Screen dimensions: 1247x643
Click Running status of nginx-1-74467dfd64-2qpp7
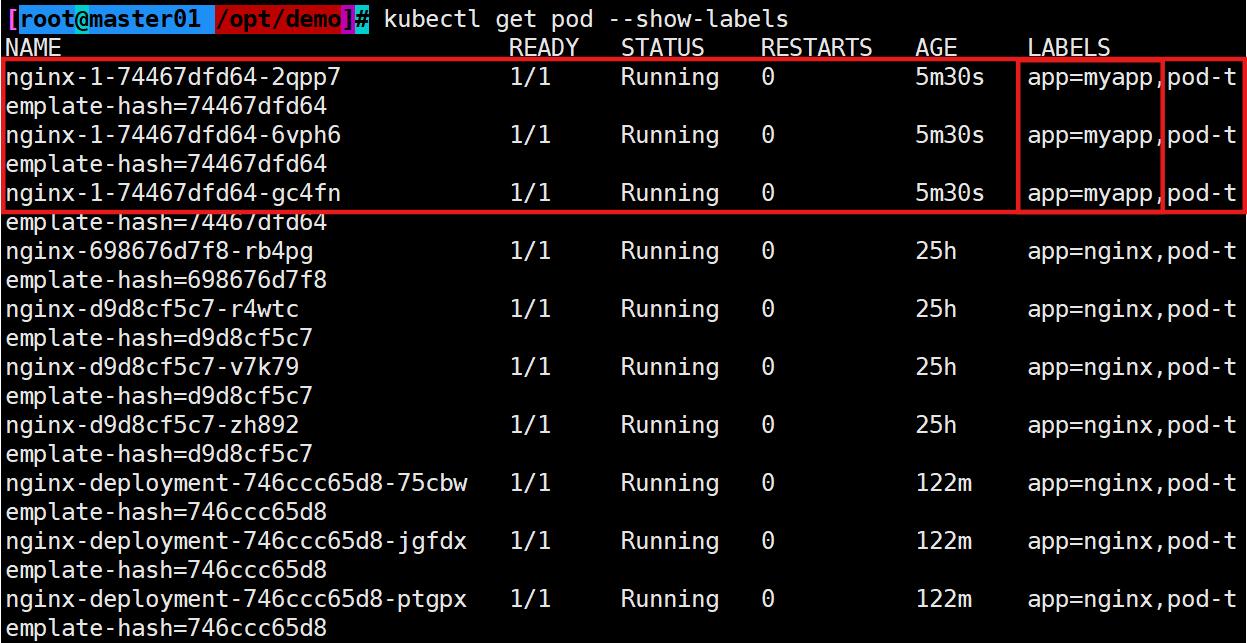coord(670,77)
